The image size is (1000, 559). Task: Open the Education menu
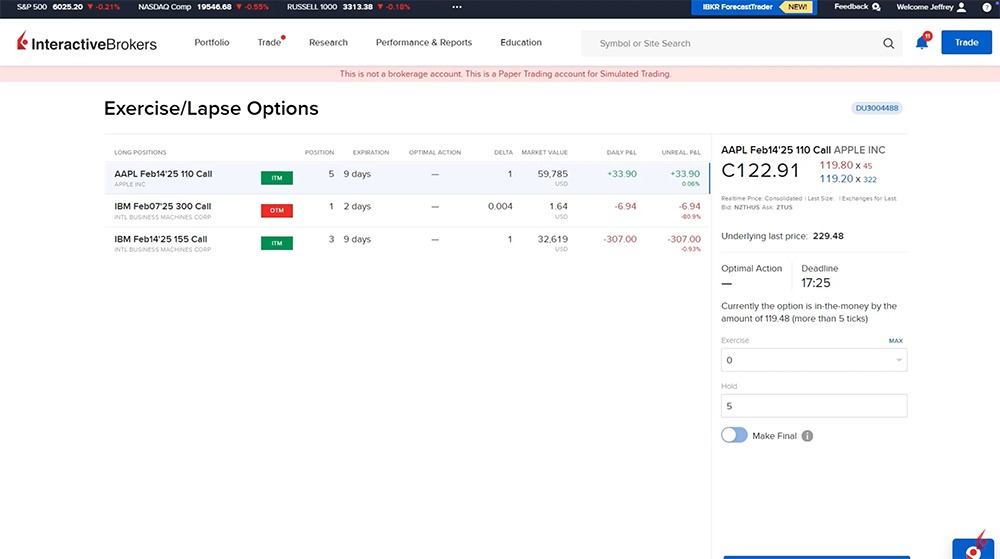tap(521, 43)
